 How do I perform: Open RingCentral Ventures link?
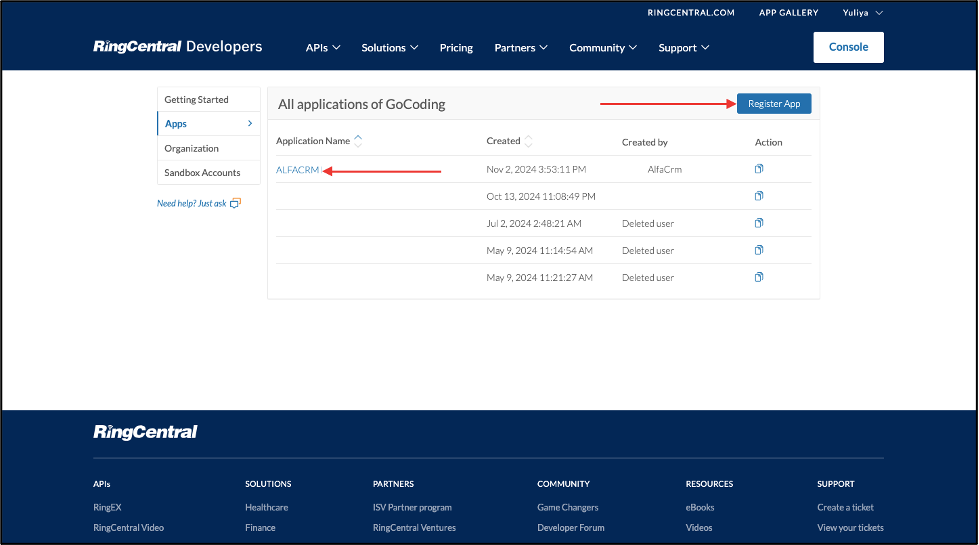coord(414,528)
